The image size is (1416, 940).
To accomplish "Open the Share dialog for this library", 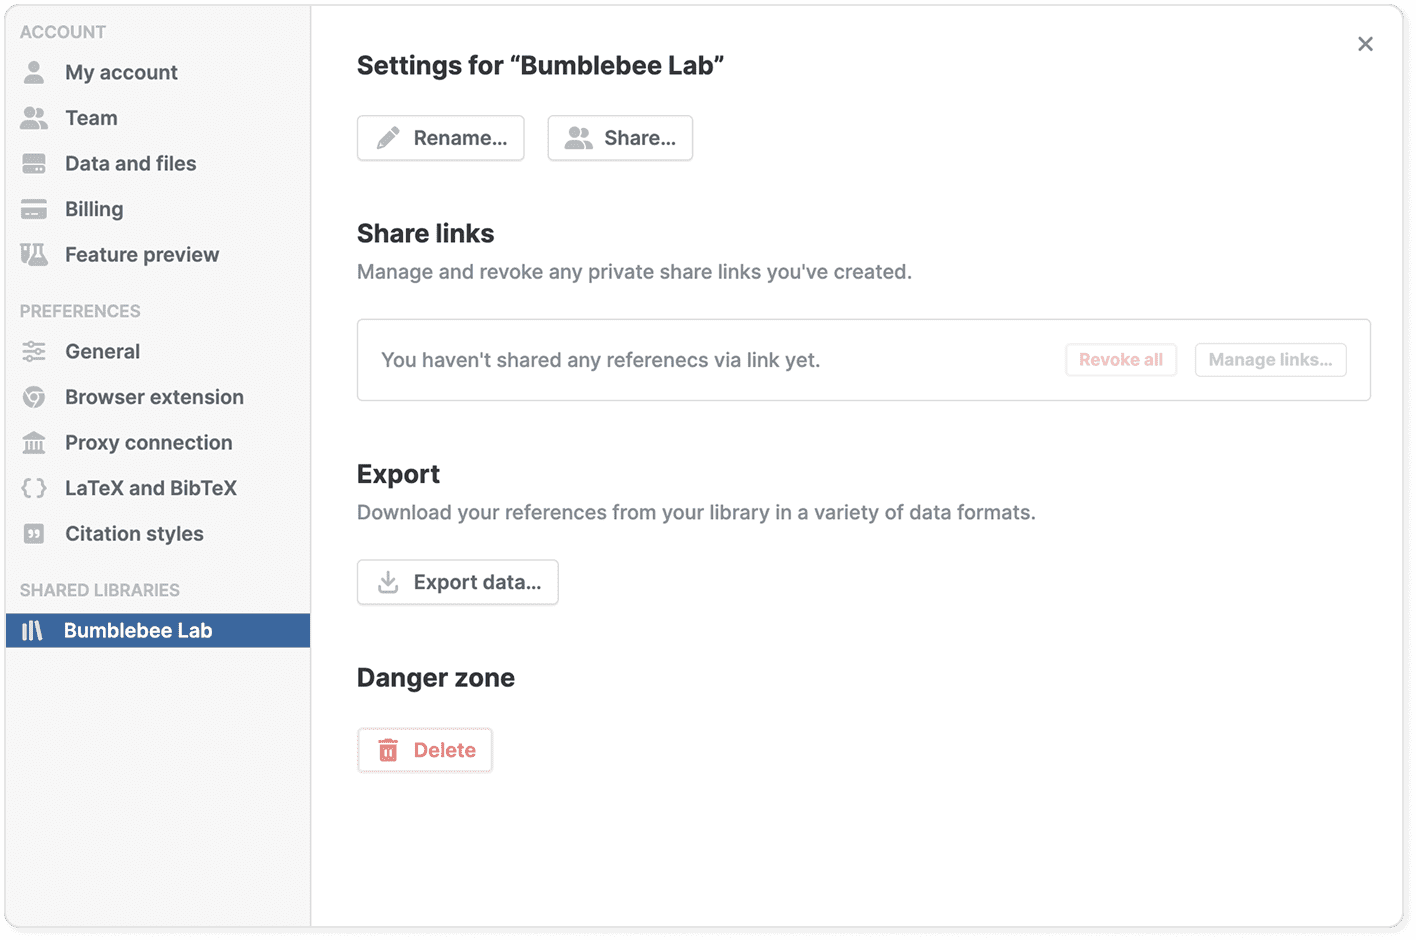I will pos(620,138).
